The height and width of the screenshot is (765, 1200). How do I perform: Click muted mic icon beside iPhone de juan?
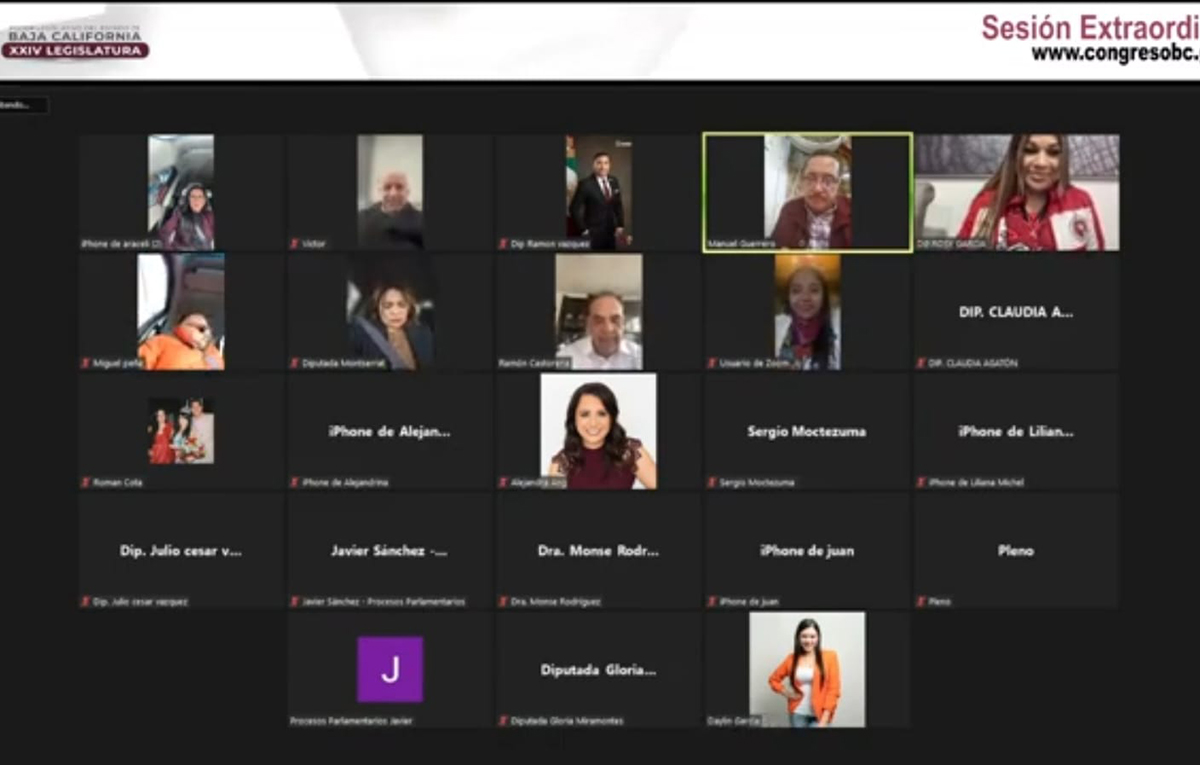click(x=712, y=601)
